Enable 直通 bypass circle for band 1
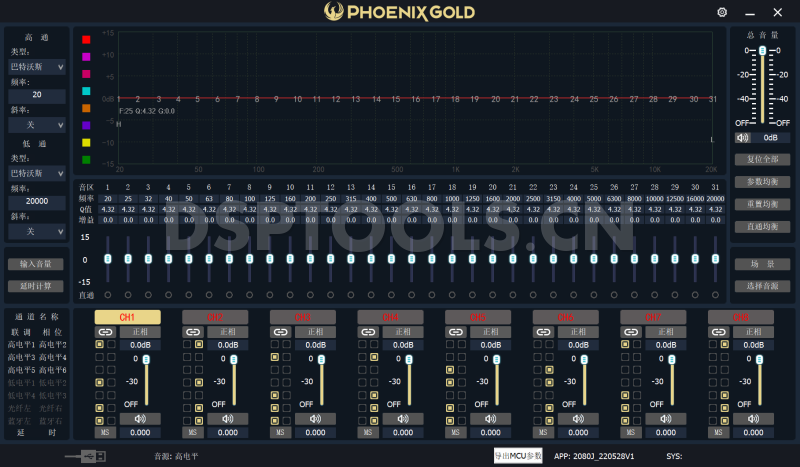This screenshot has width=800, height=467. coord(108,295)
